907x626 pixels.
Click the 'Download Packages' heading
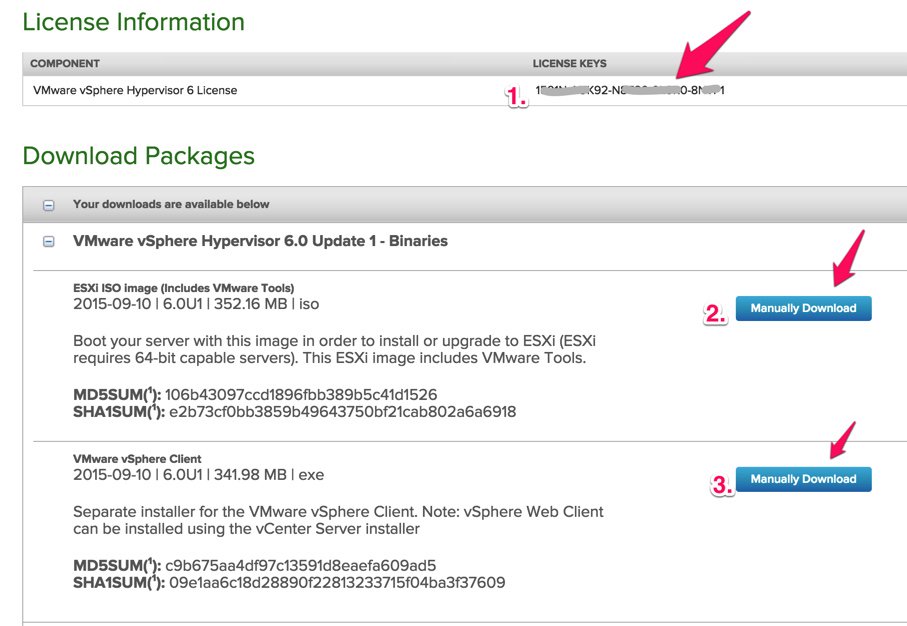point(139,156)
